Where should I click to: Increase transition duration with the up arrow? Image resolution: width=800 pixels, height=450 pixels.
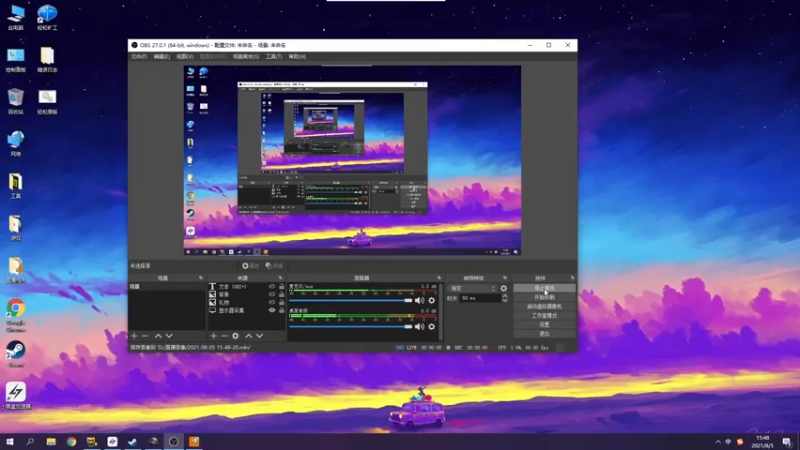[x=505, y=296]
